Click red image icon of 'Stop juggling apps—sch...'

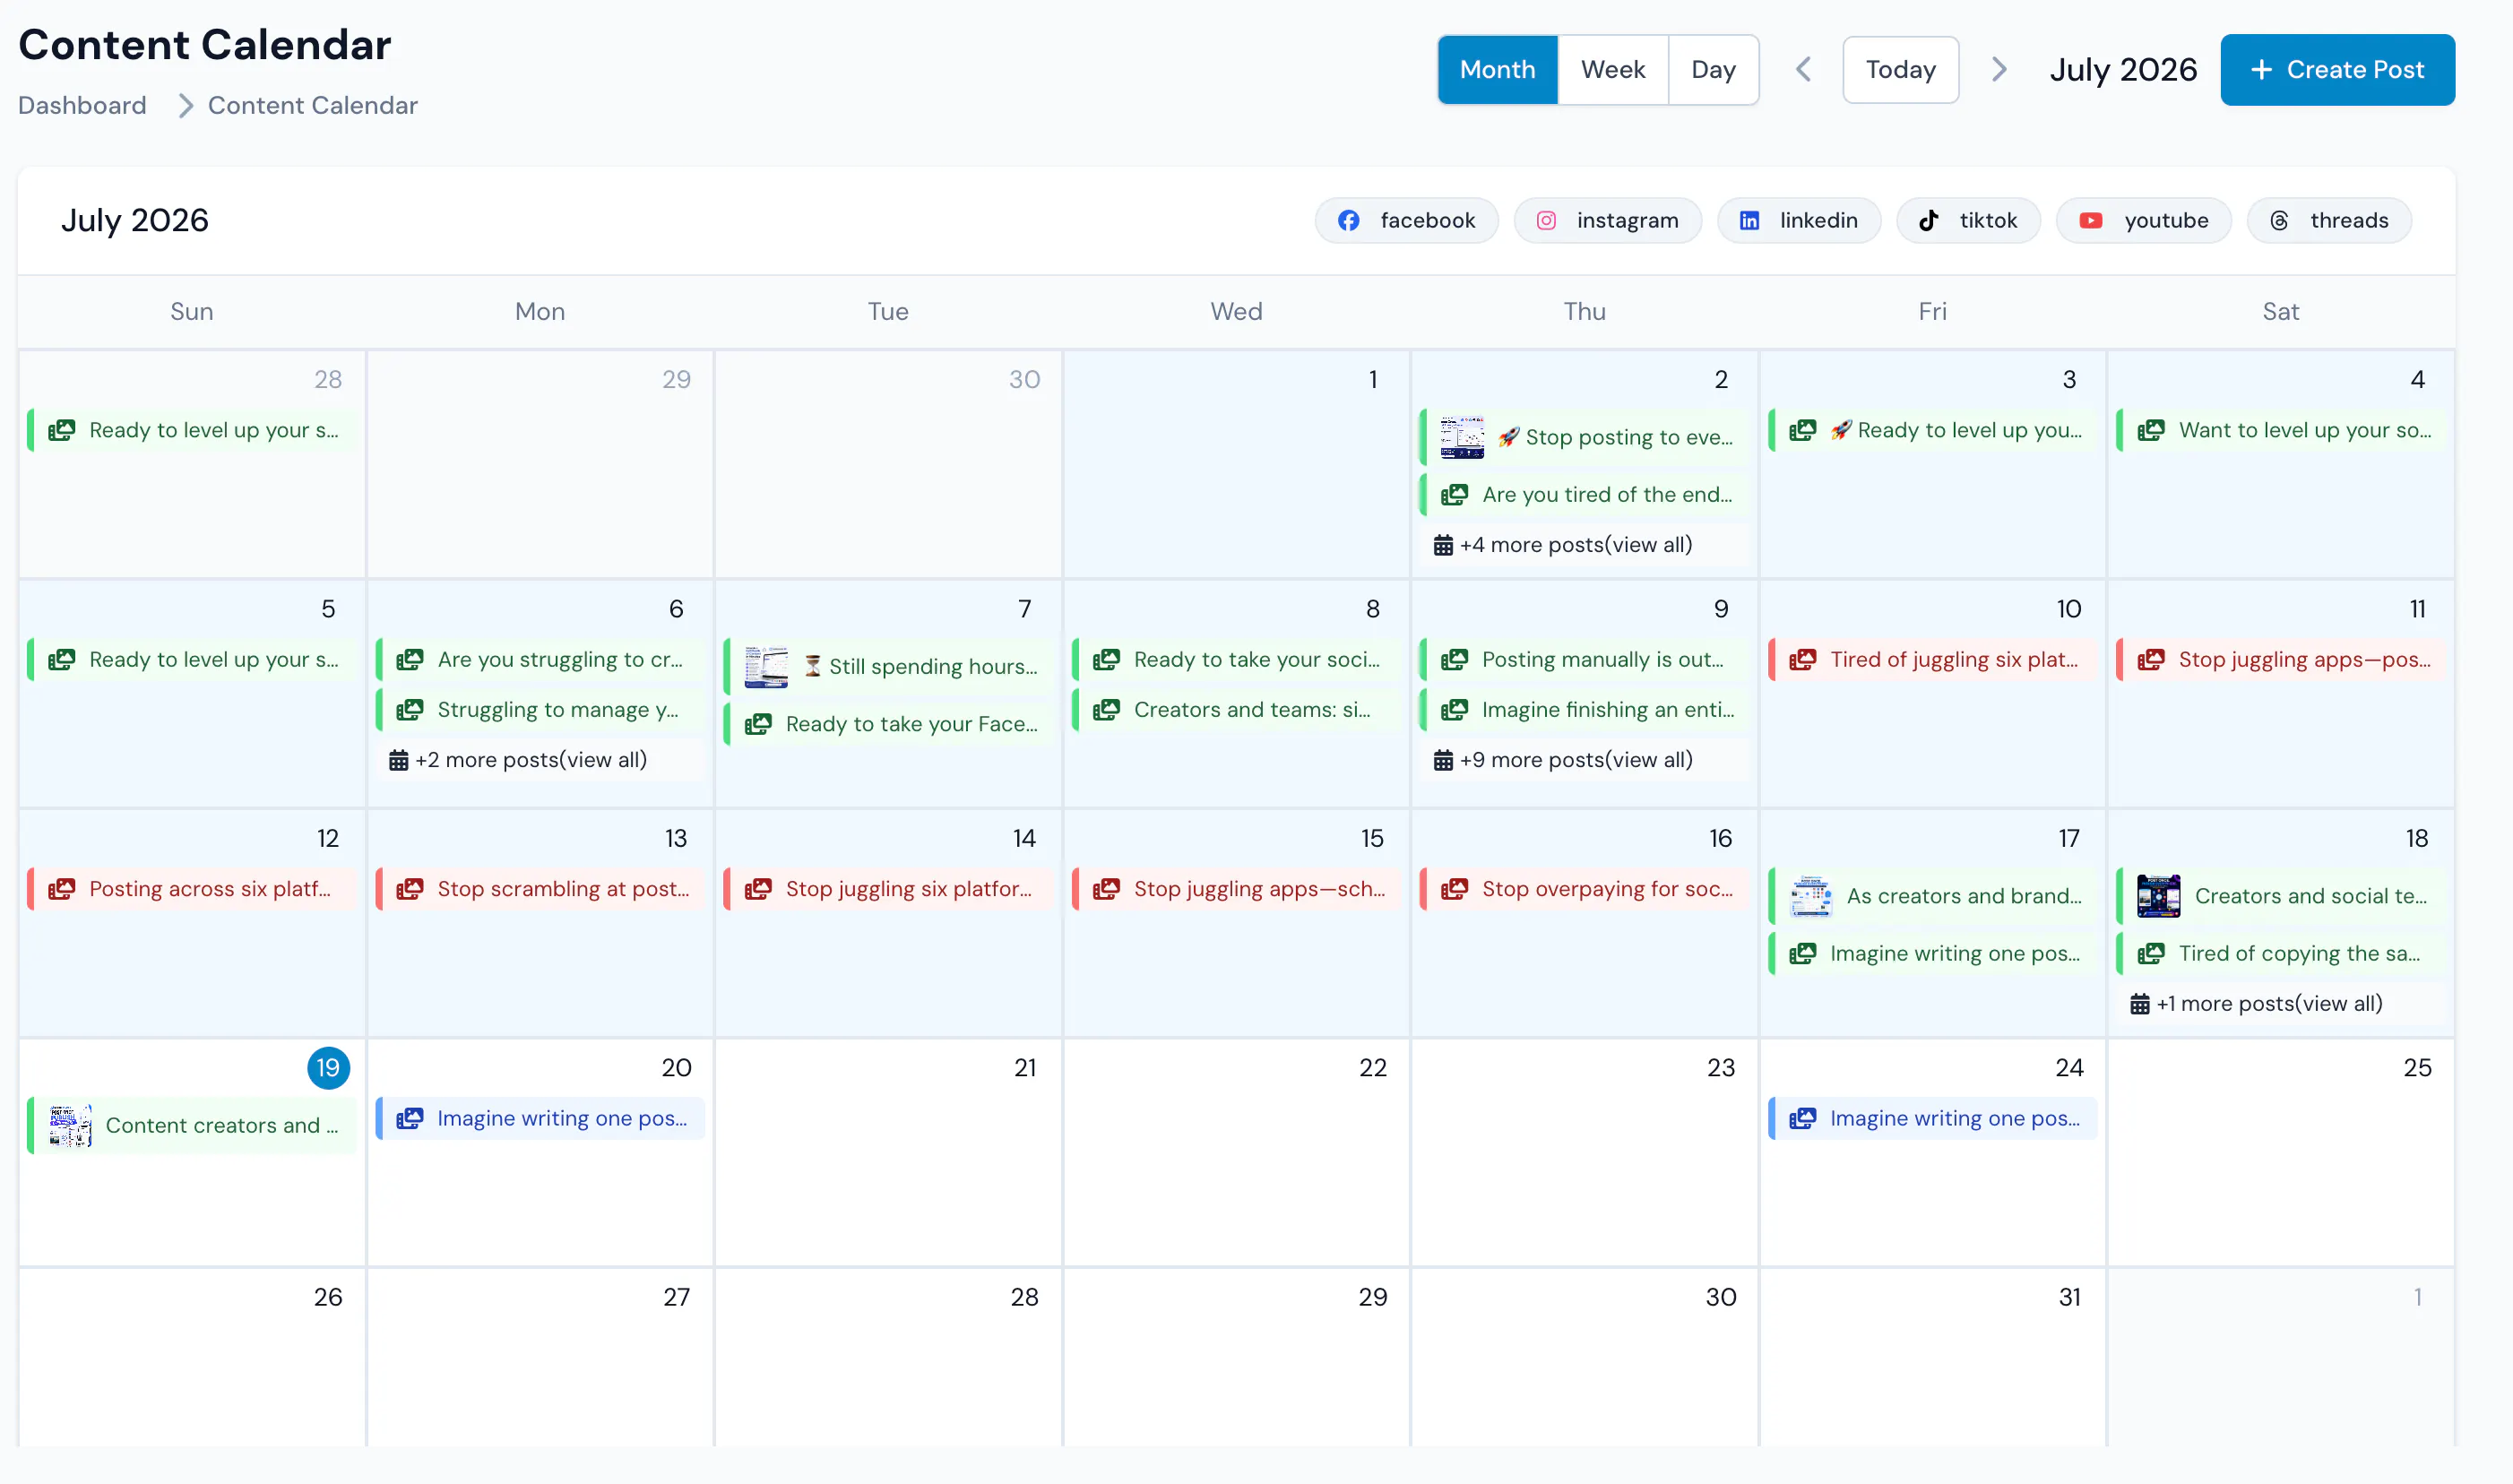[1106, 888]
